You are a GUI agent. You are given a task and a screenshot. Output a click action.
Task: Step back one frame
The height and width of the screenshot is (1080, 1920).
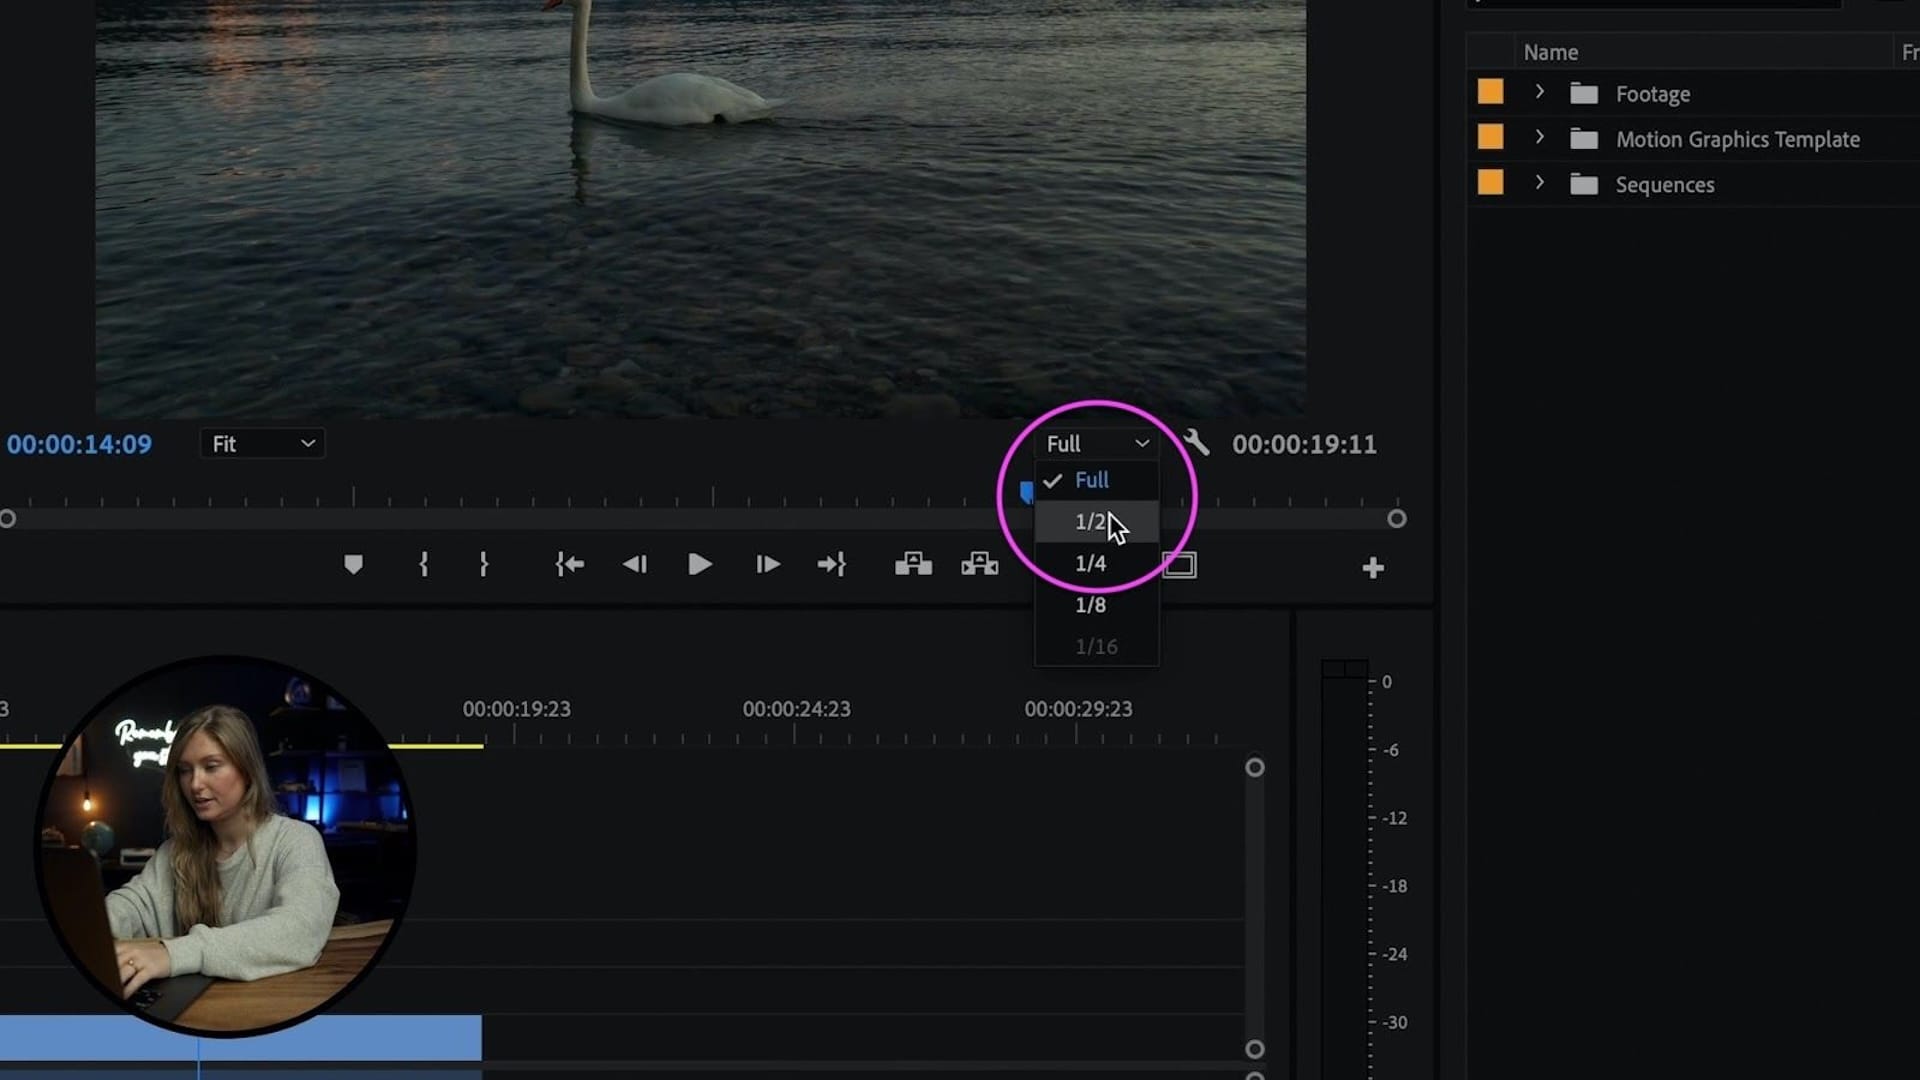pos(634,565)
